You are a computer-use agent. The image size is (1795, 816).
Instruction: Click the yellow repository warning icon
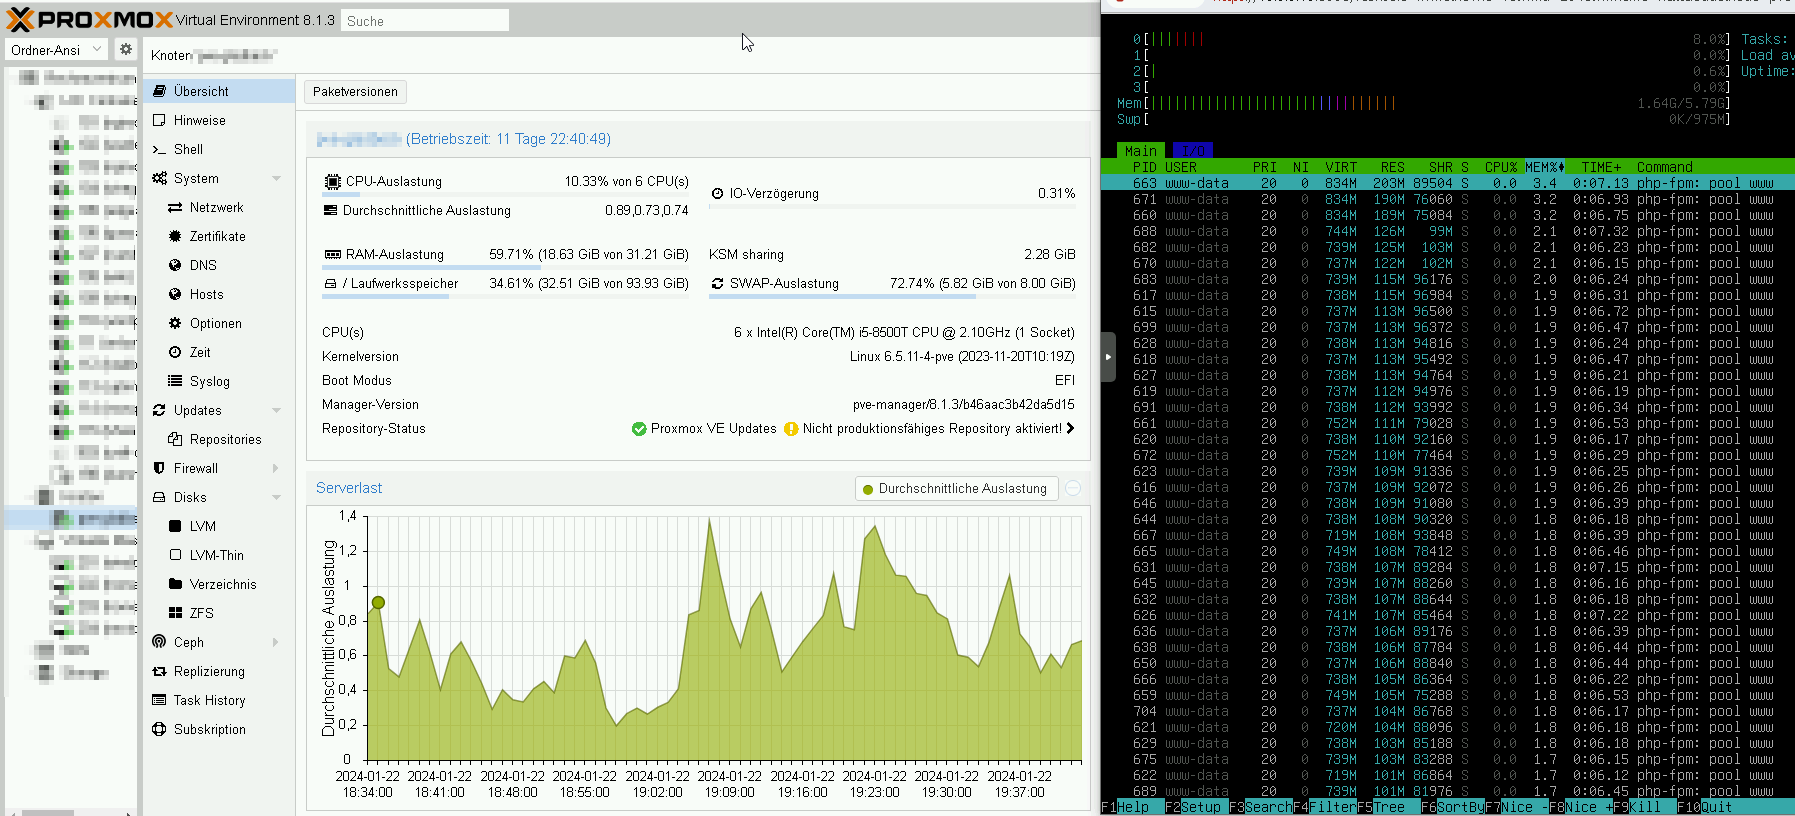coord(791,429)
